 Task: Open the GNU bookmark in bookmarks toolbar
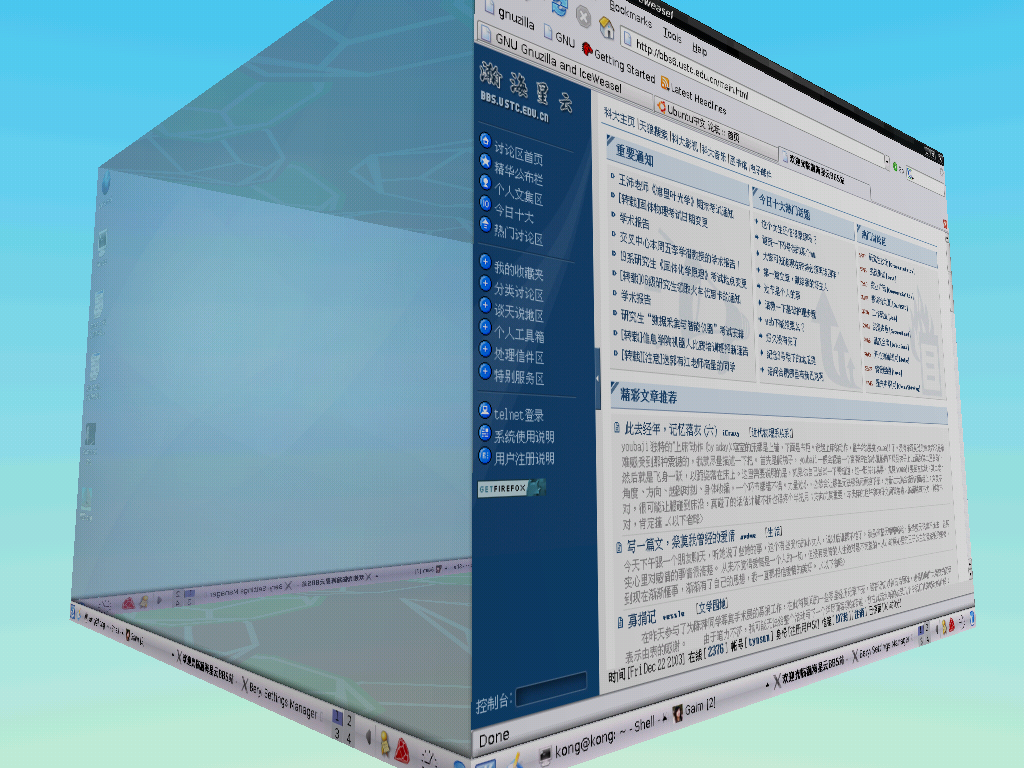559,36
